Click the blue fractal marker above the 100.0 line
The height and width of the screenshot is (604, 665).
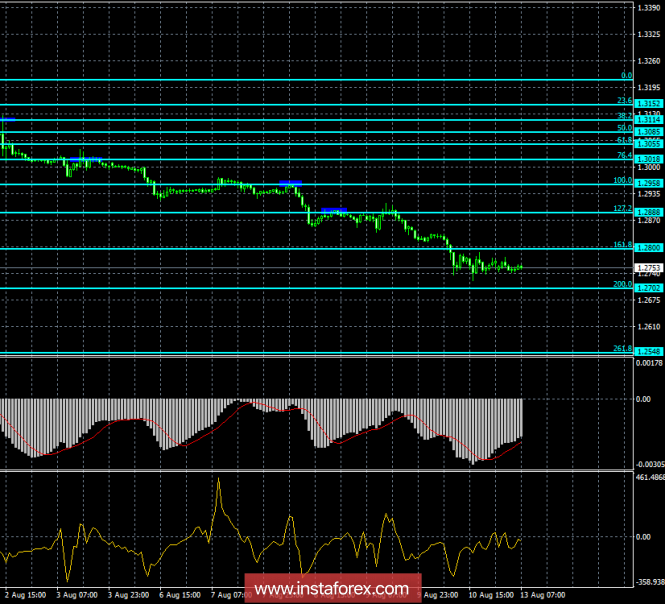(x=290, y=182)
